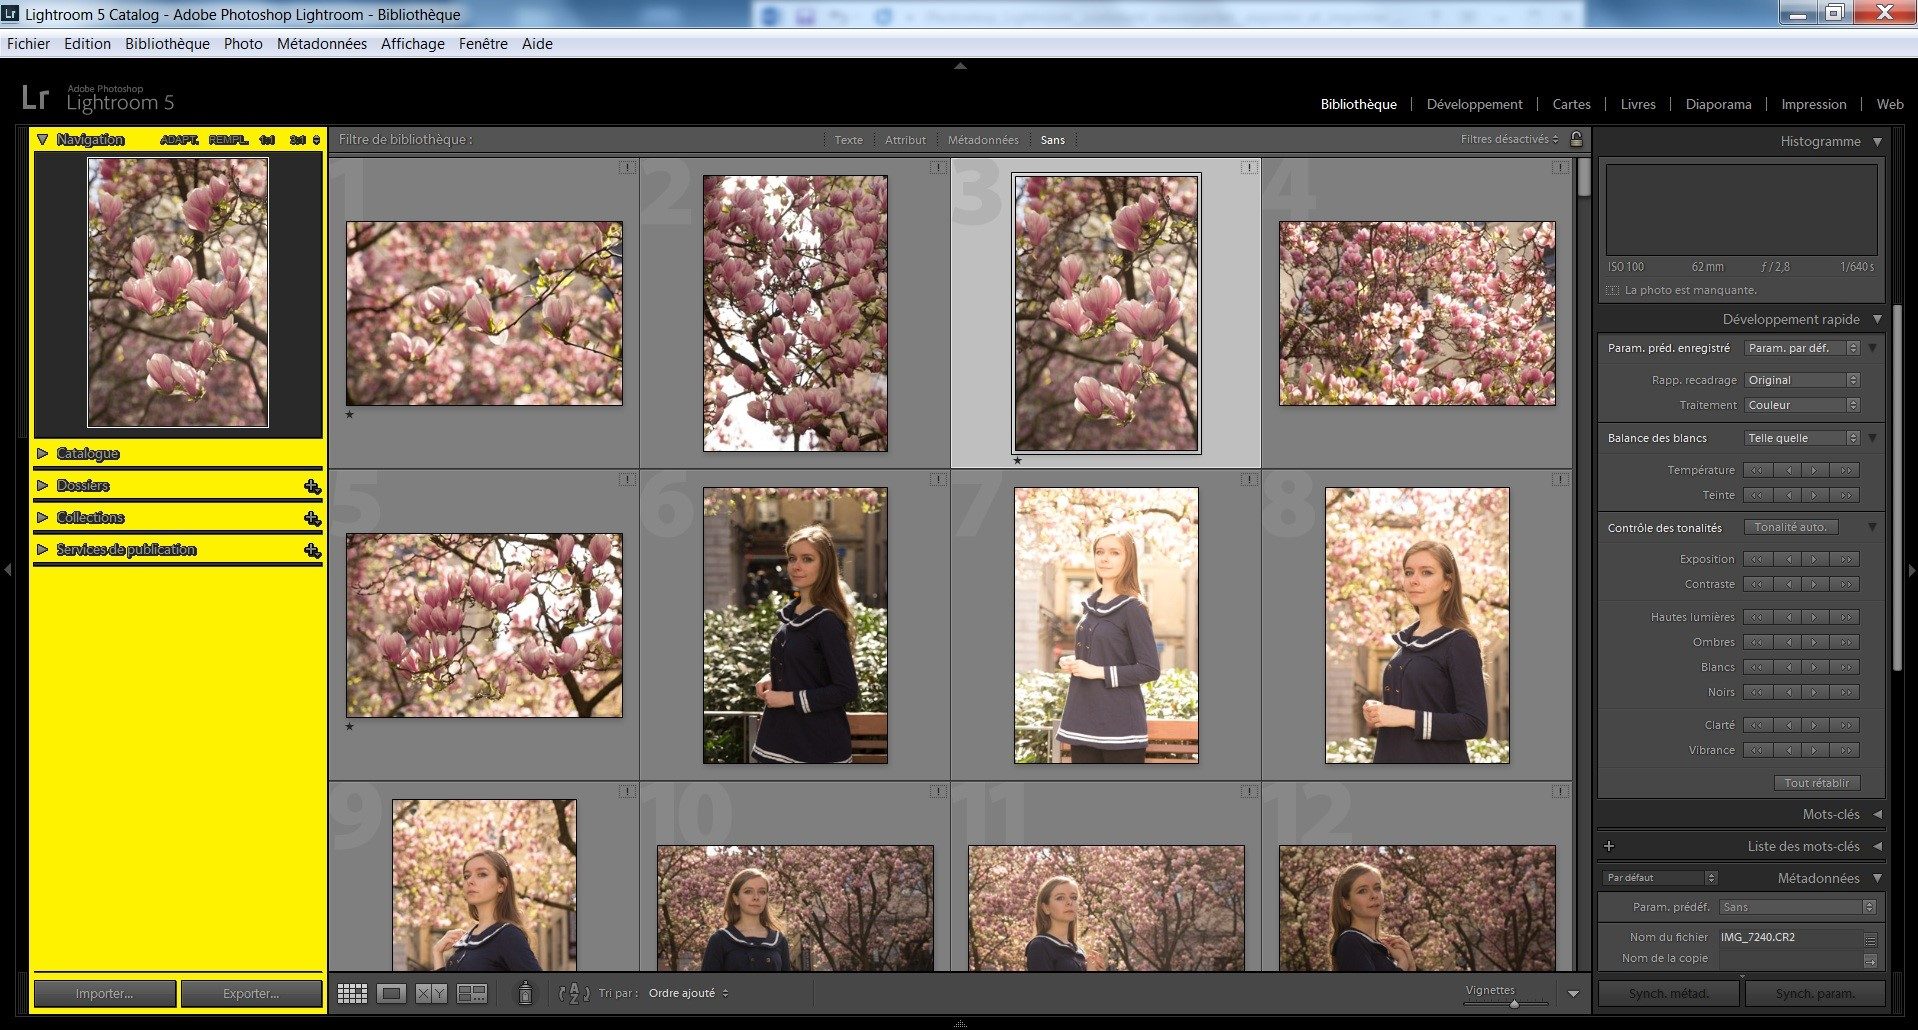Select the Painter spray can tool
Image resolution: width=1918 pixels, height=1030 pixels.
(x=524, y=993)
